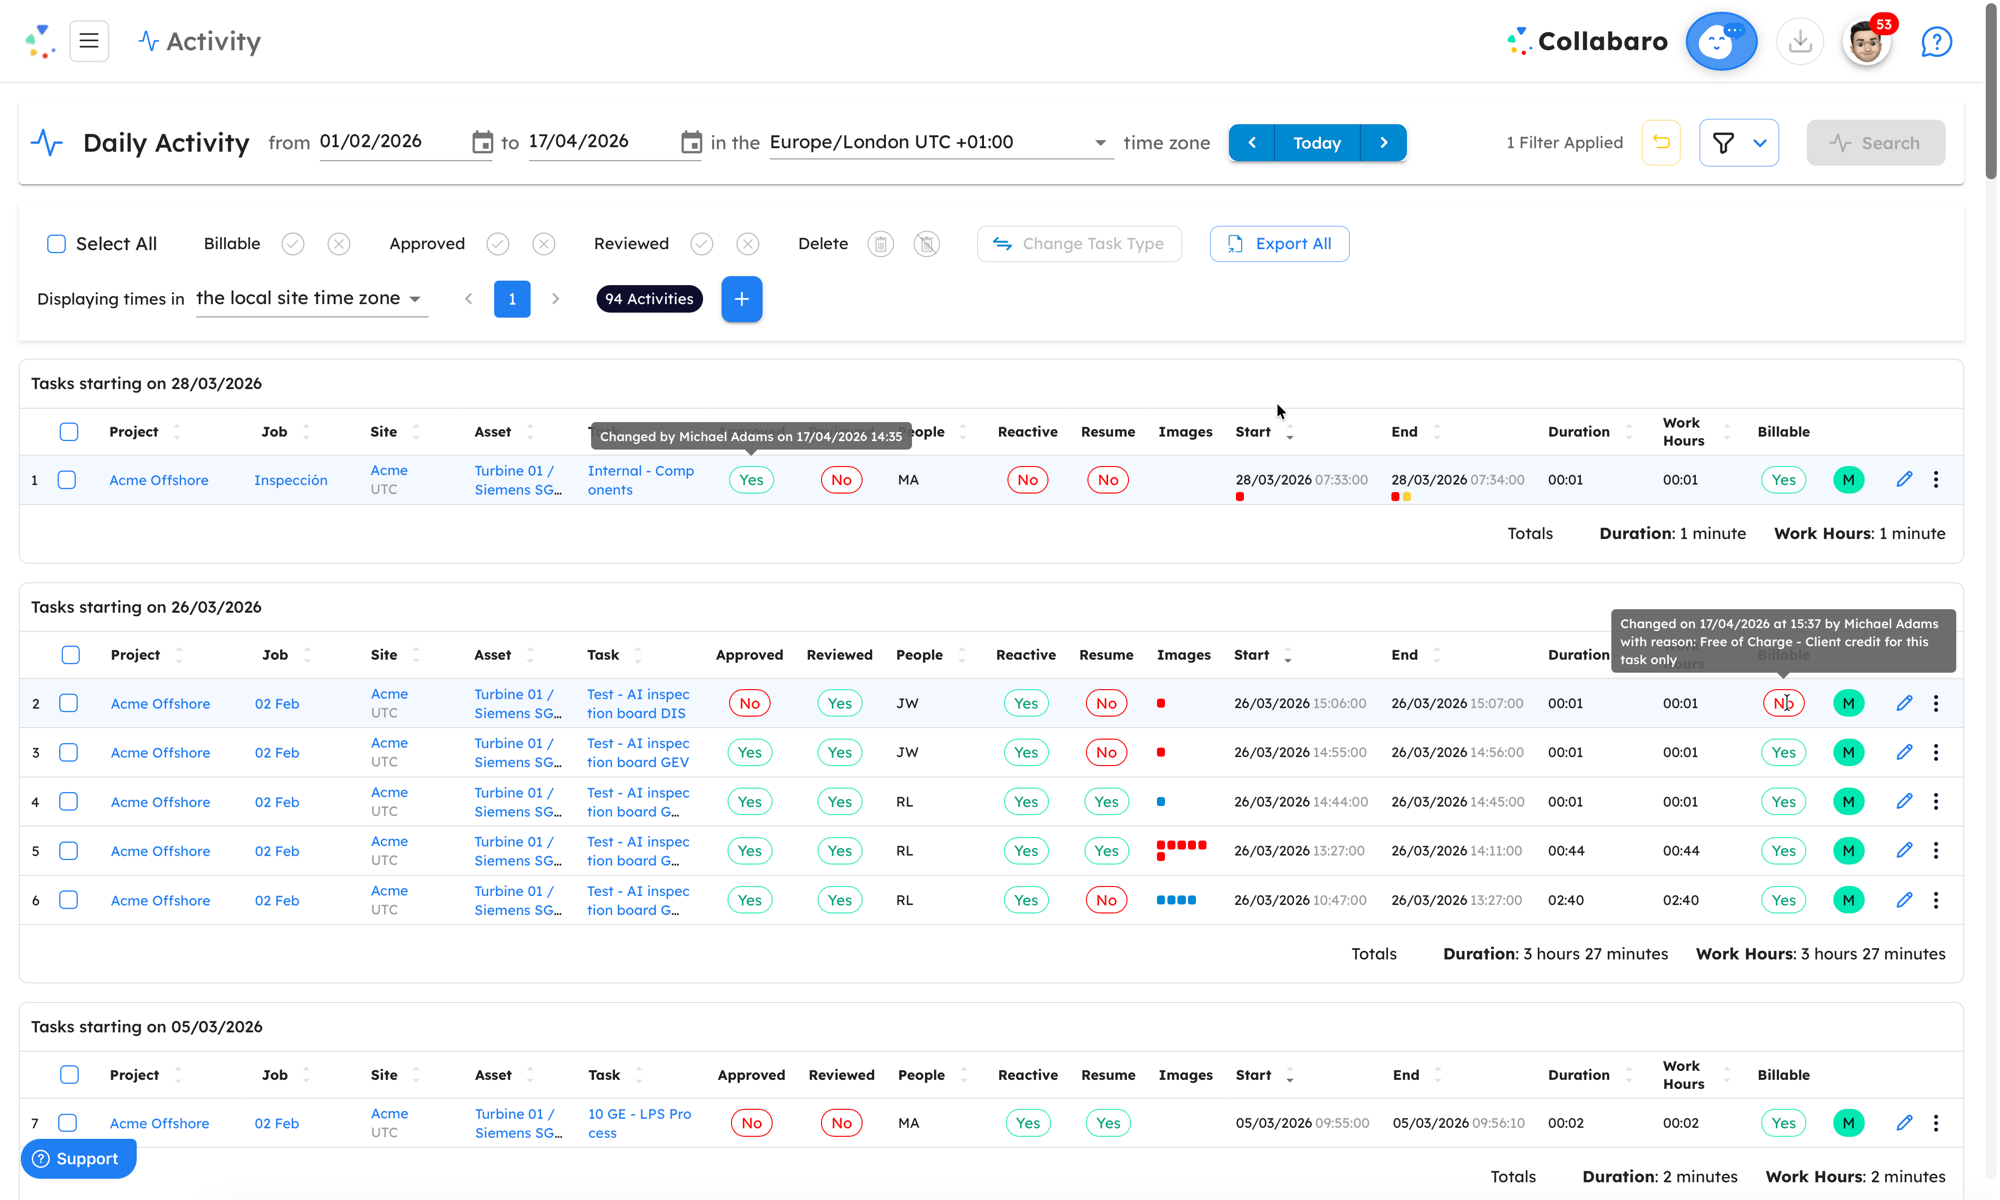Select row 3 checkbox
This screenshot has width=2000, height=1200.
coord(68,752)
